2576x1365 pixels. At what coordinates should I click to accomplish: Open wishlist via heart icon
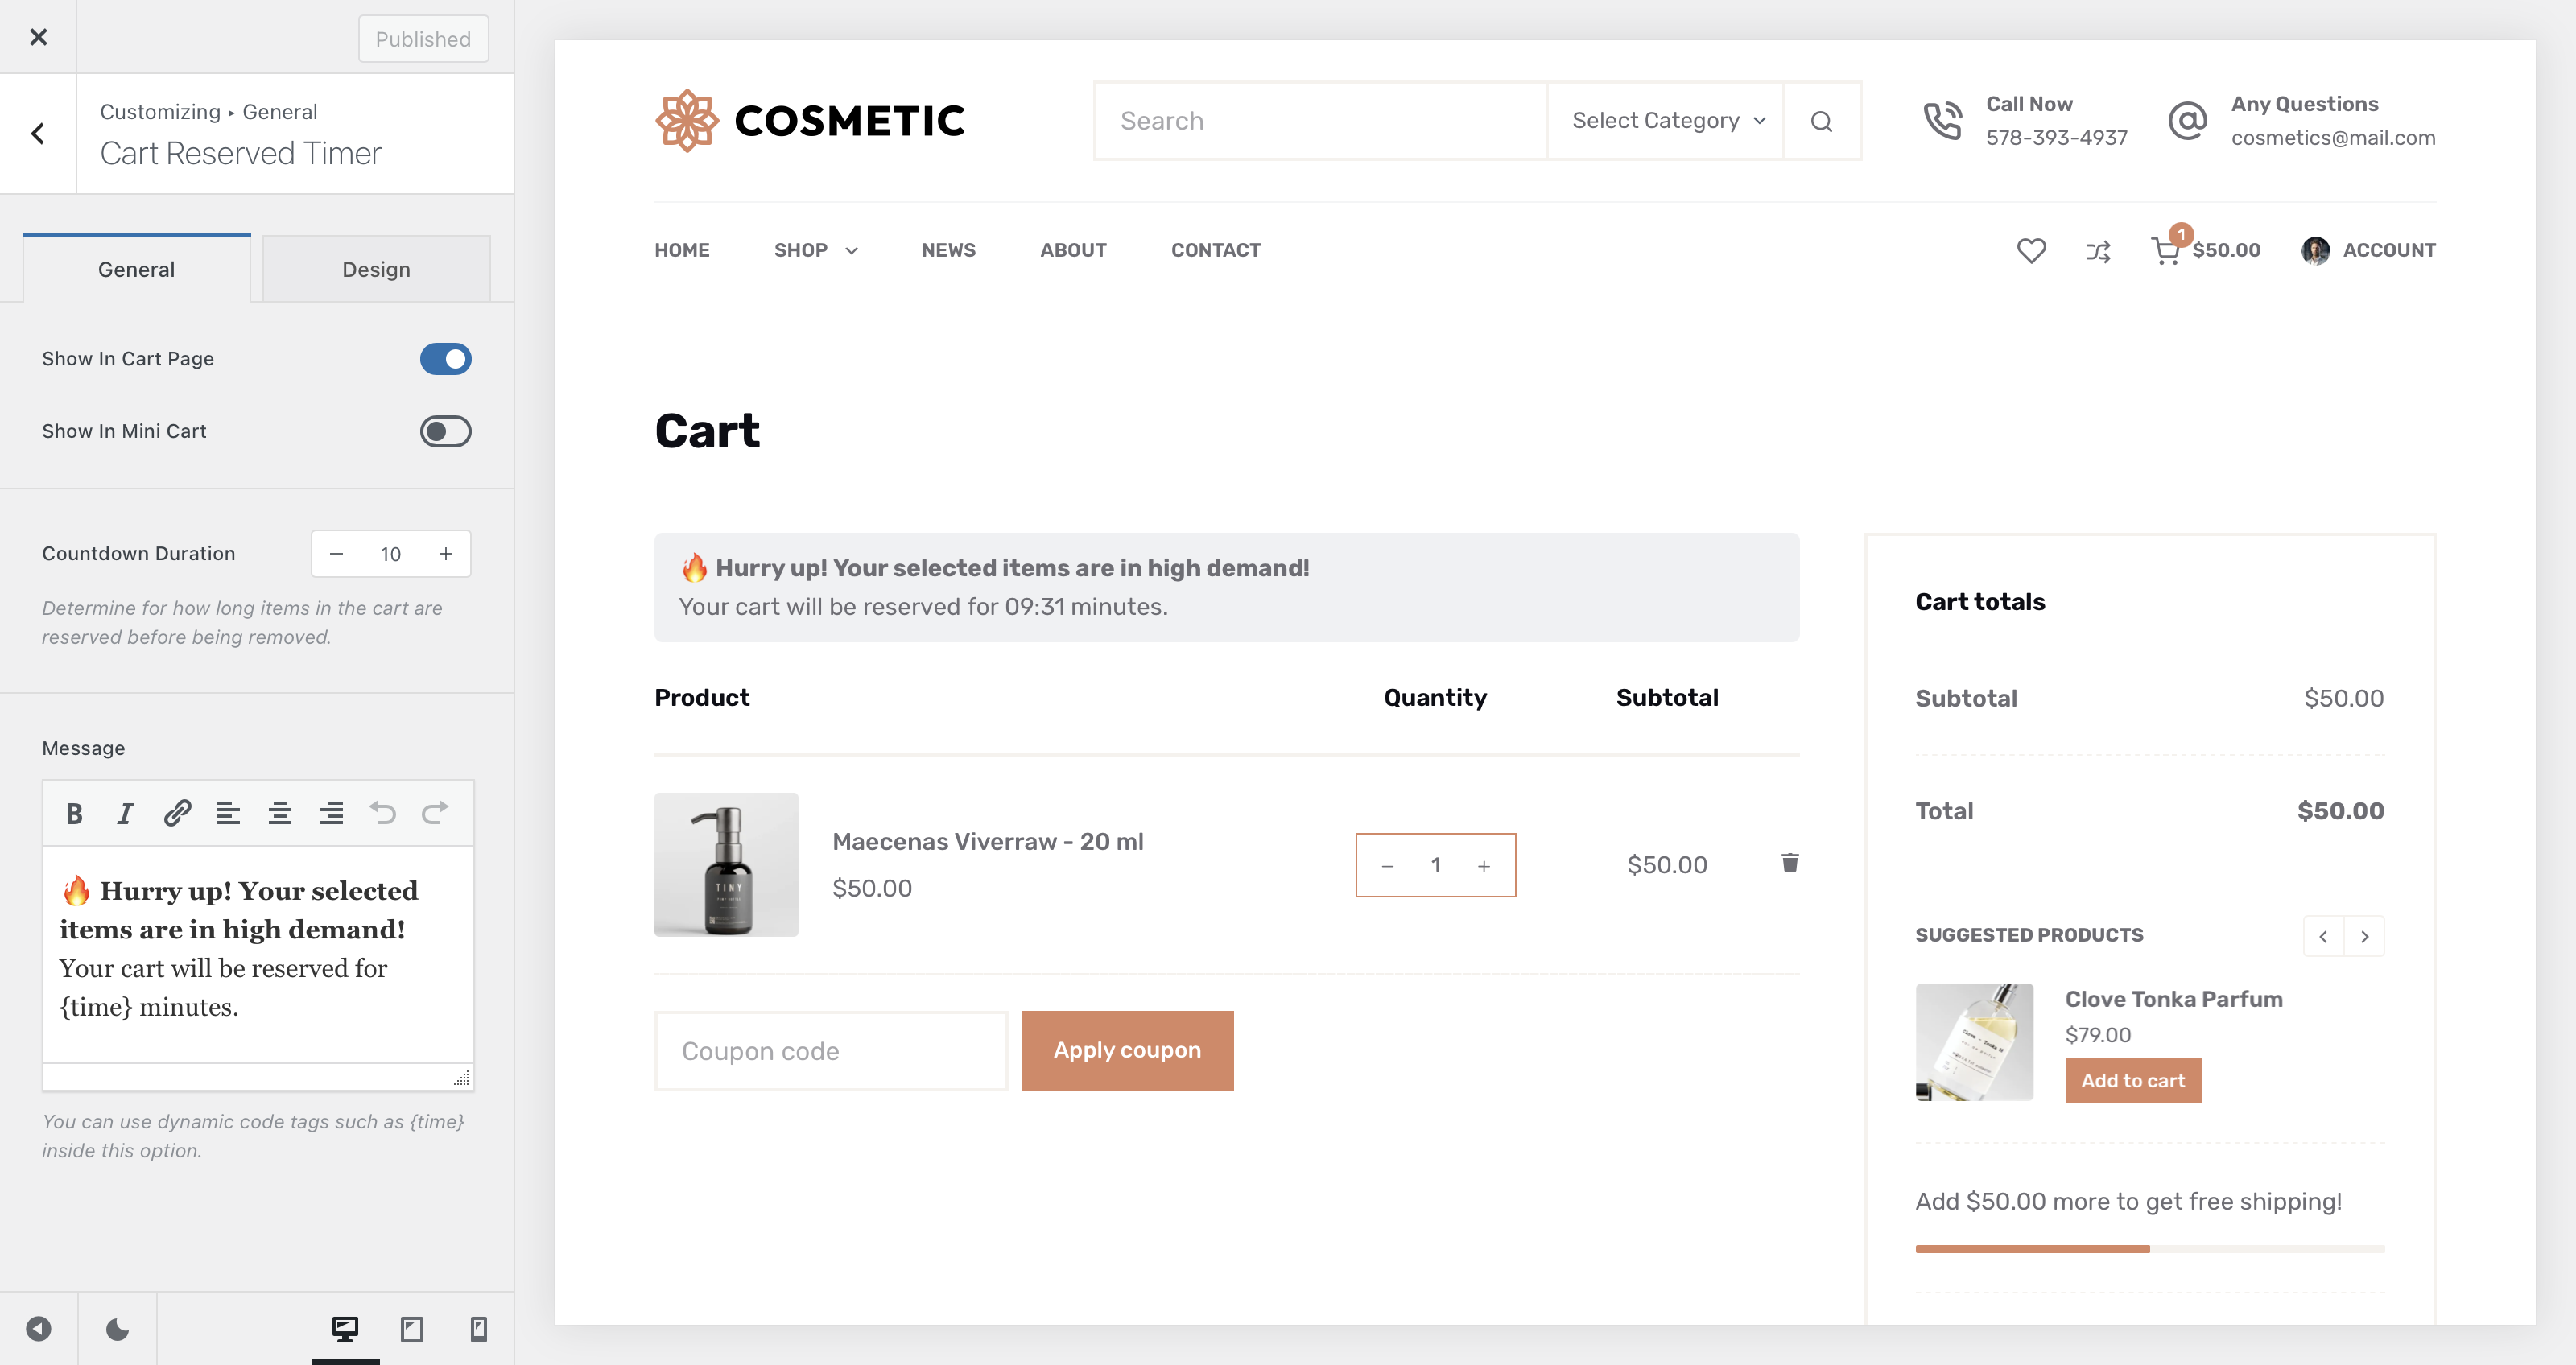pos(2030,250)
